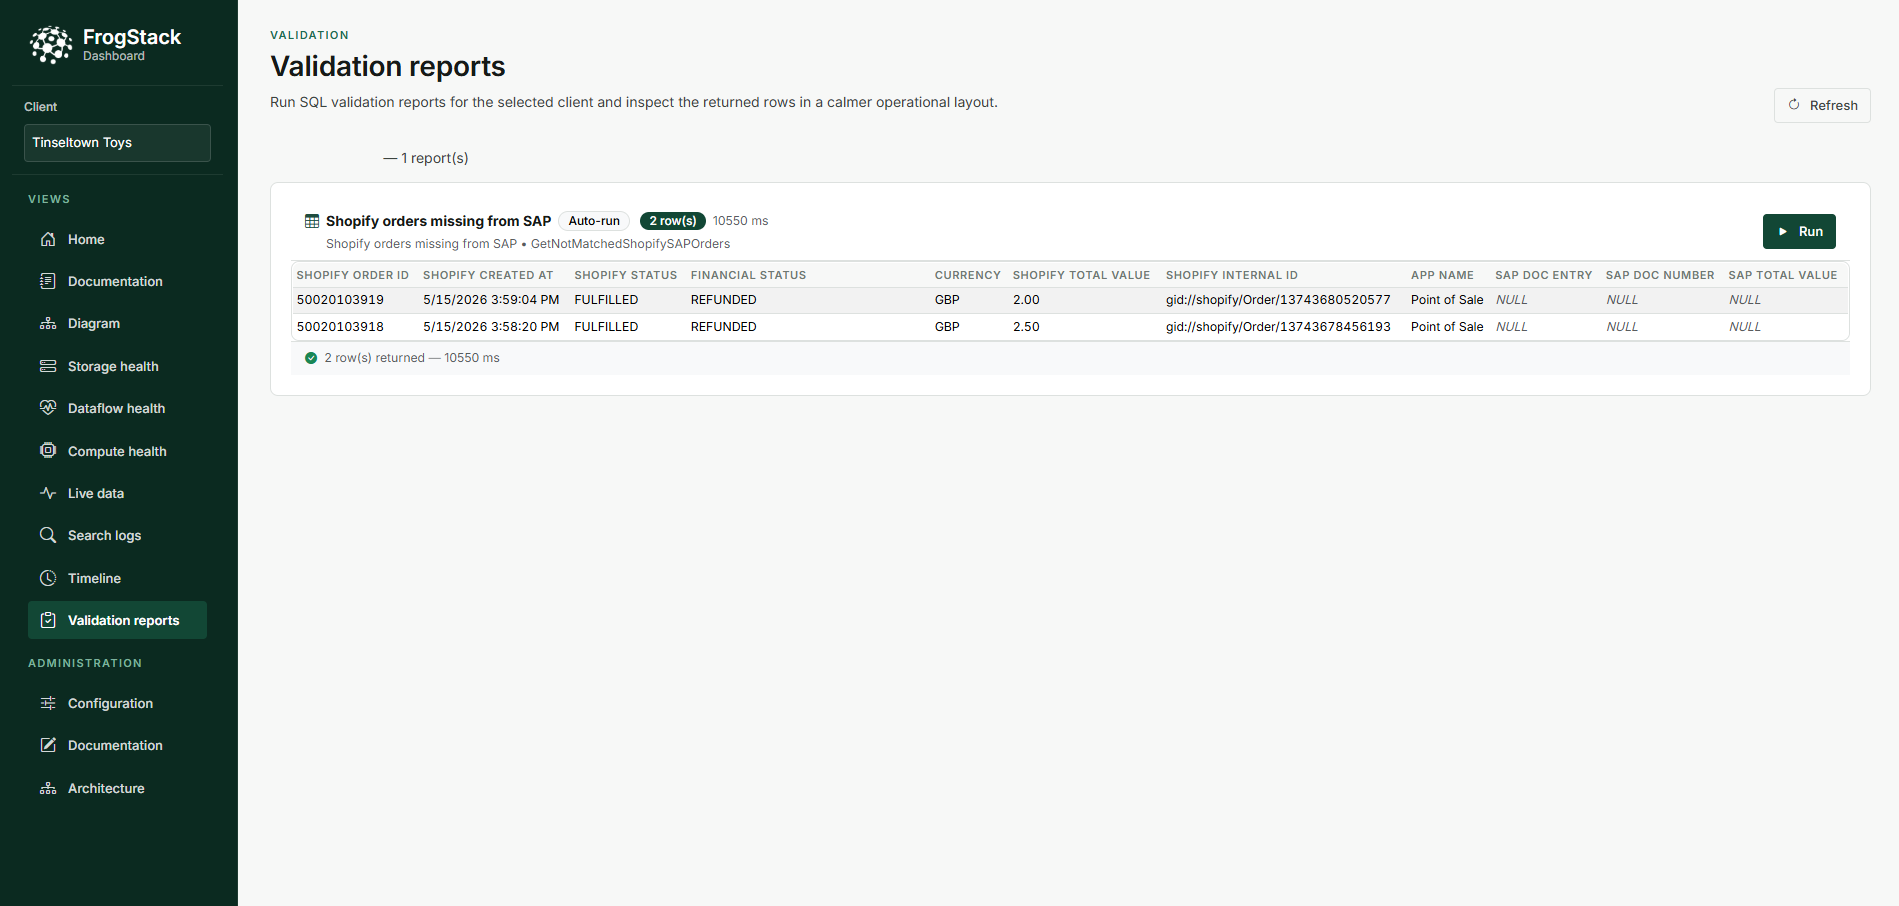Click the green success check icon

click(311, 358)
